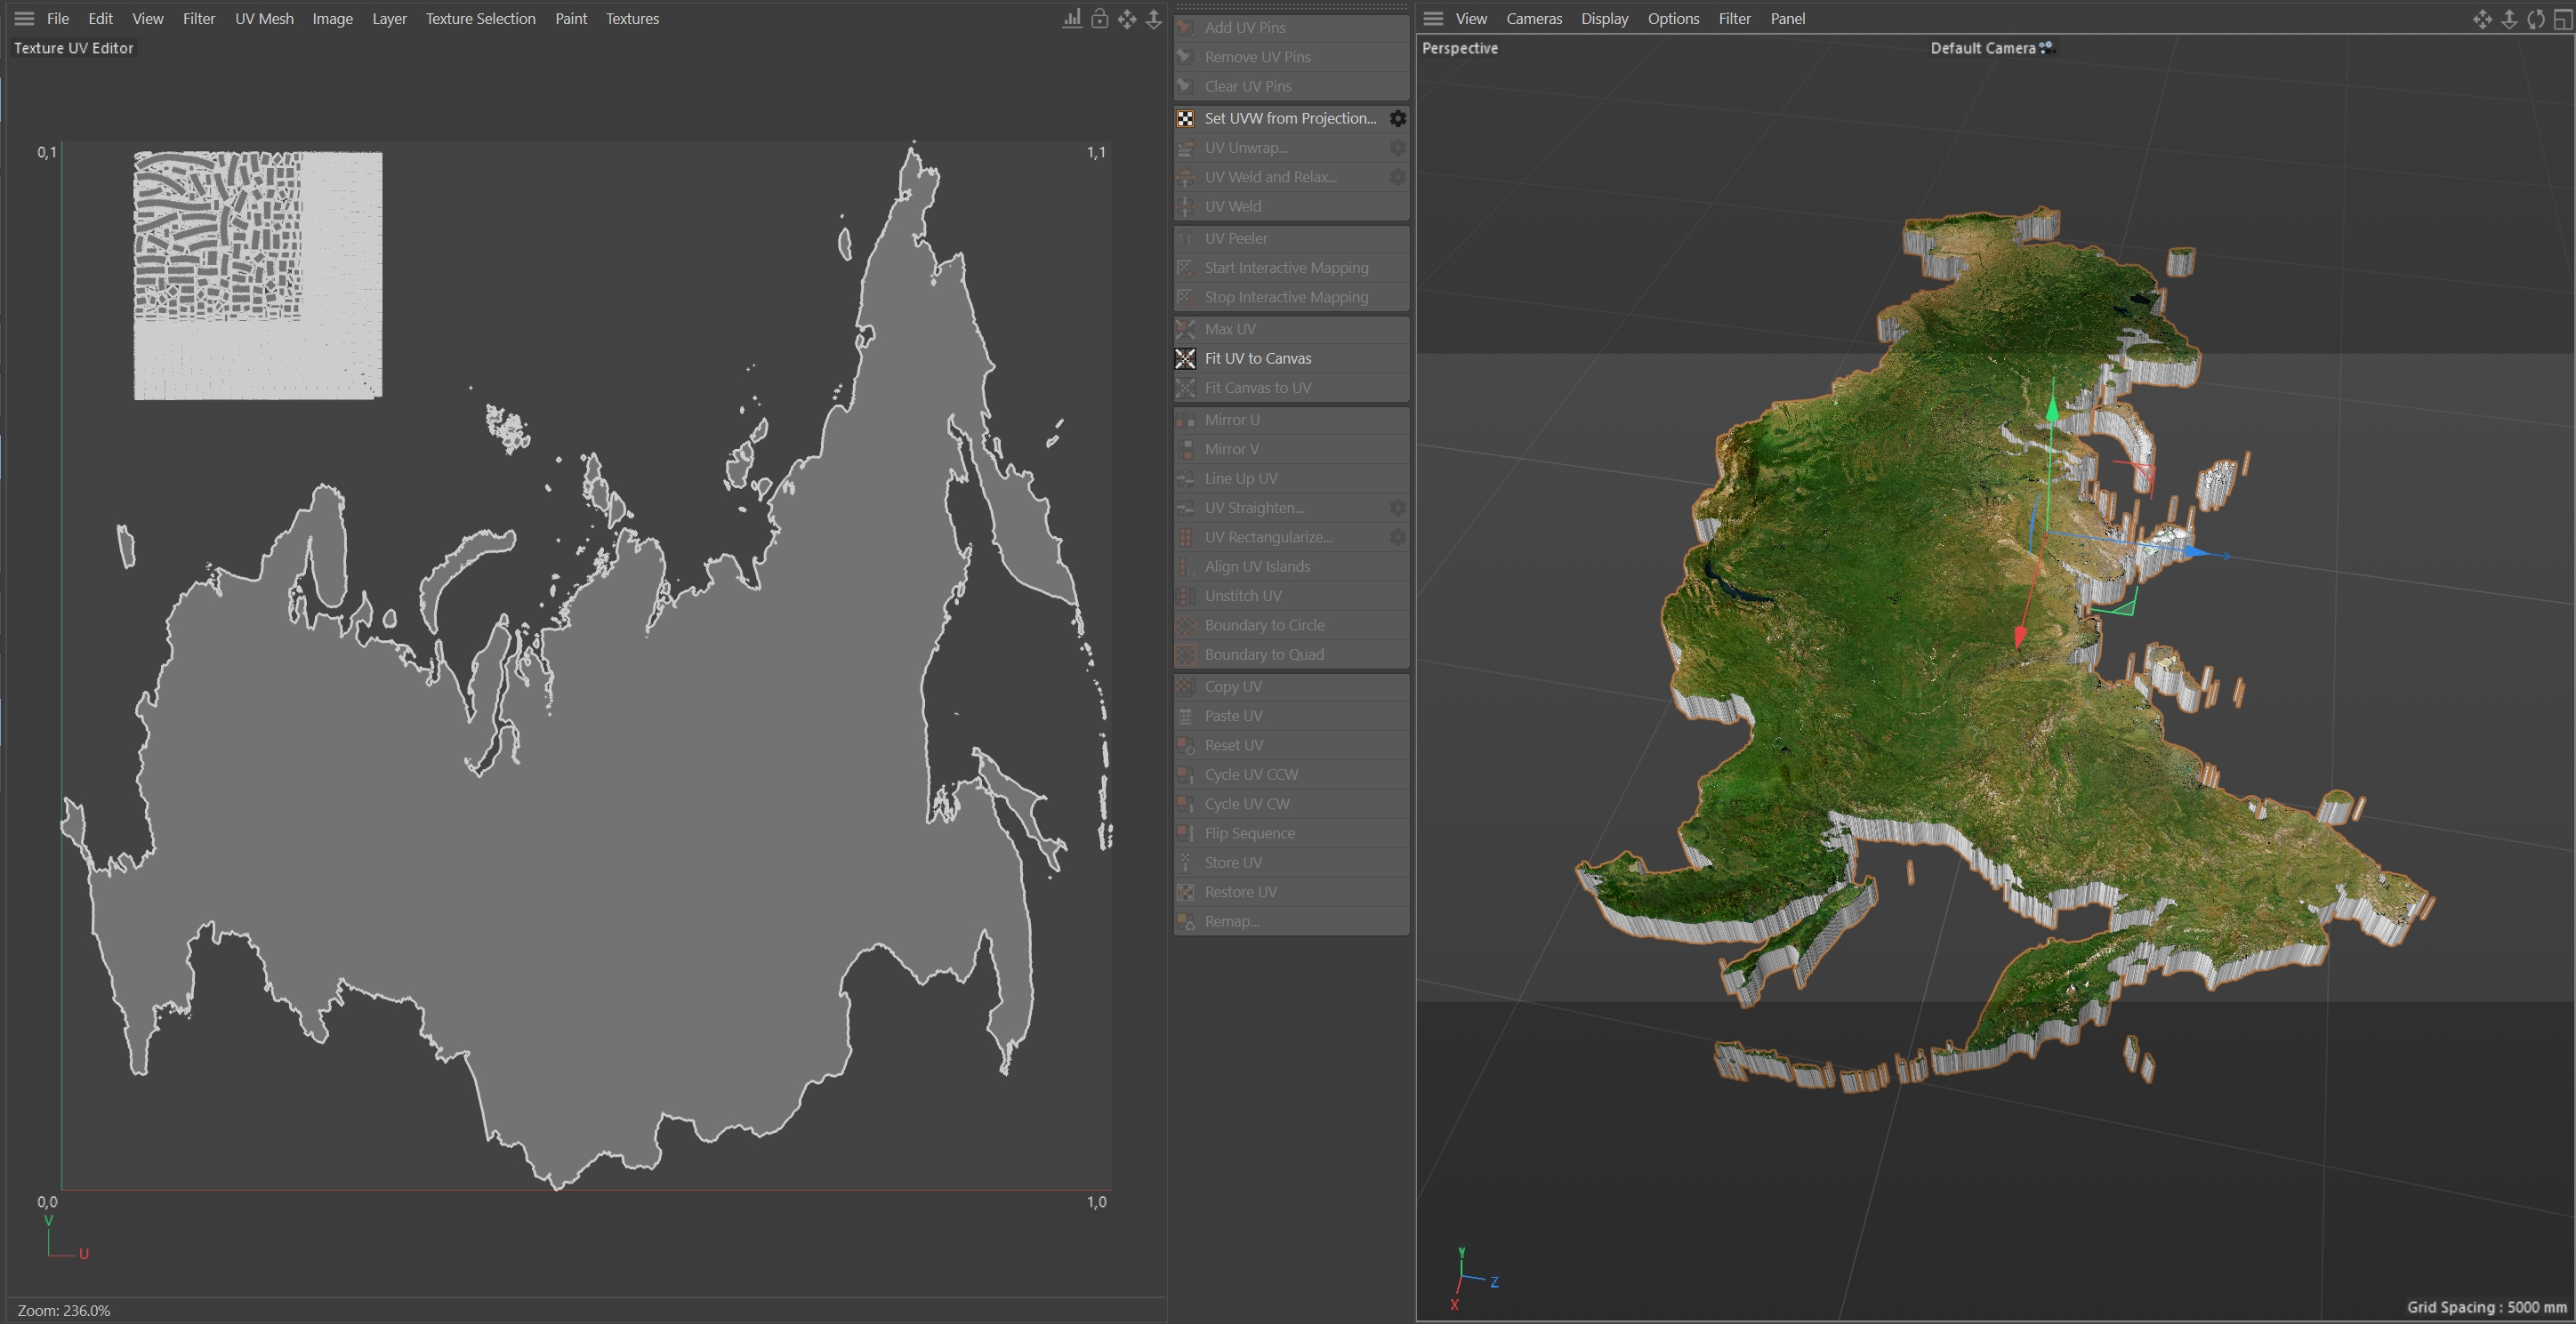This screenshot has height=1324, width=2576.
Task: Open the UV Mesh menu
Action: click(x=264, y=18)
